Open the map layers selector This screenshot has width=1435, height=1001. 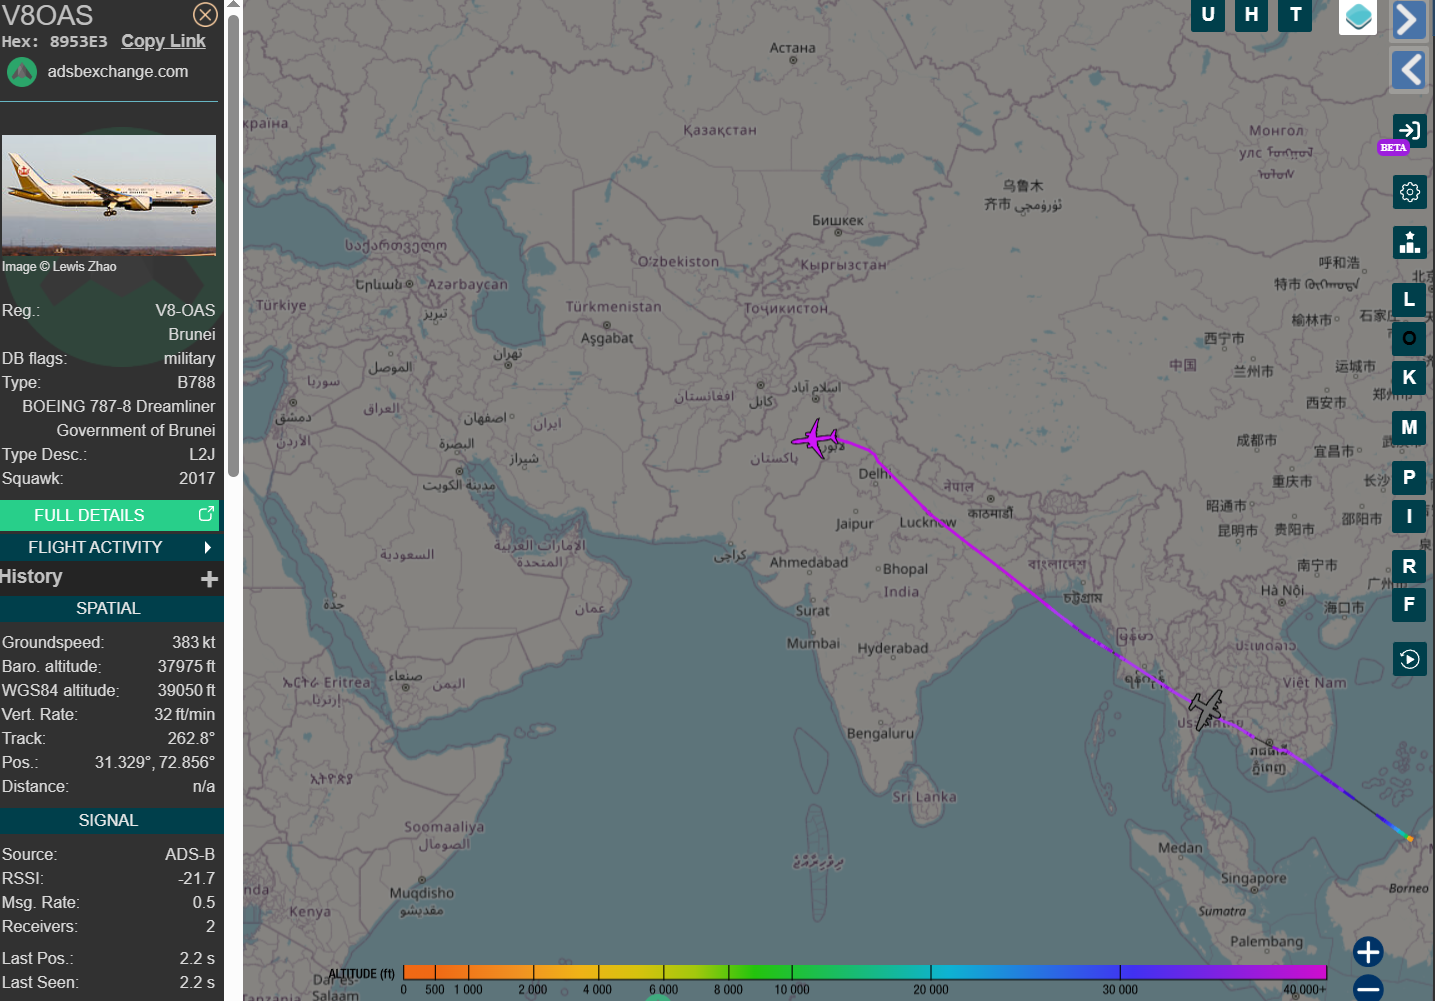click(x=1358, y=17)
